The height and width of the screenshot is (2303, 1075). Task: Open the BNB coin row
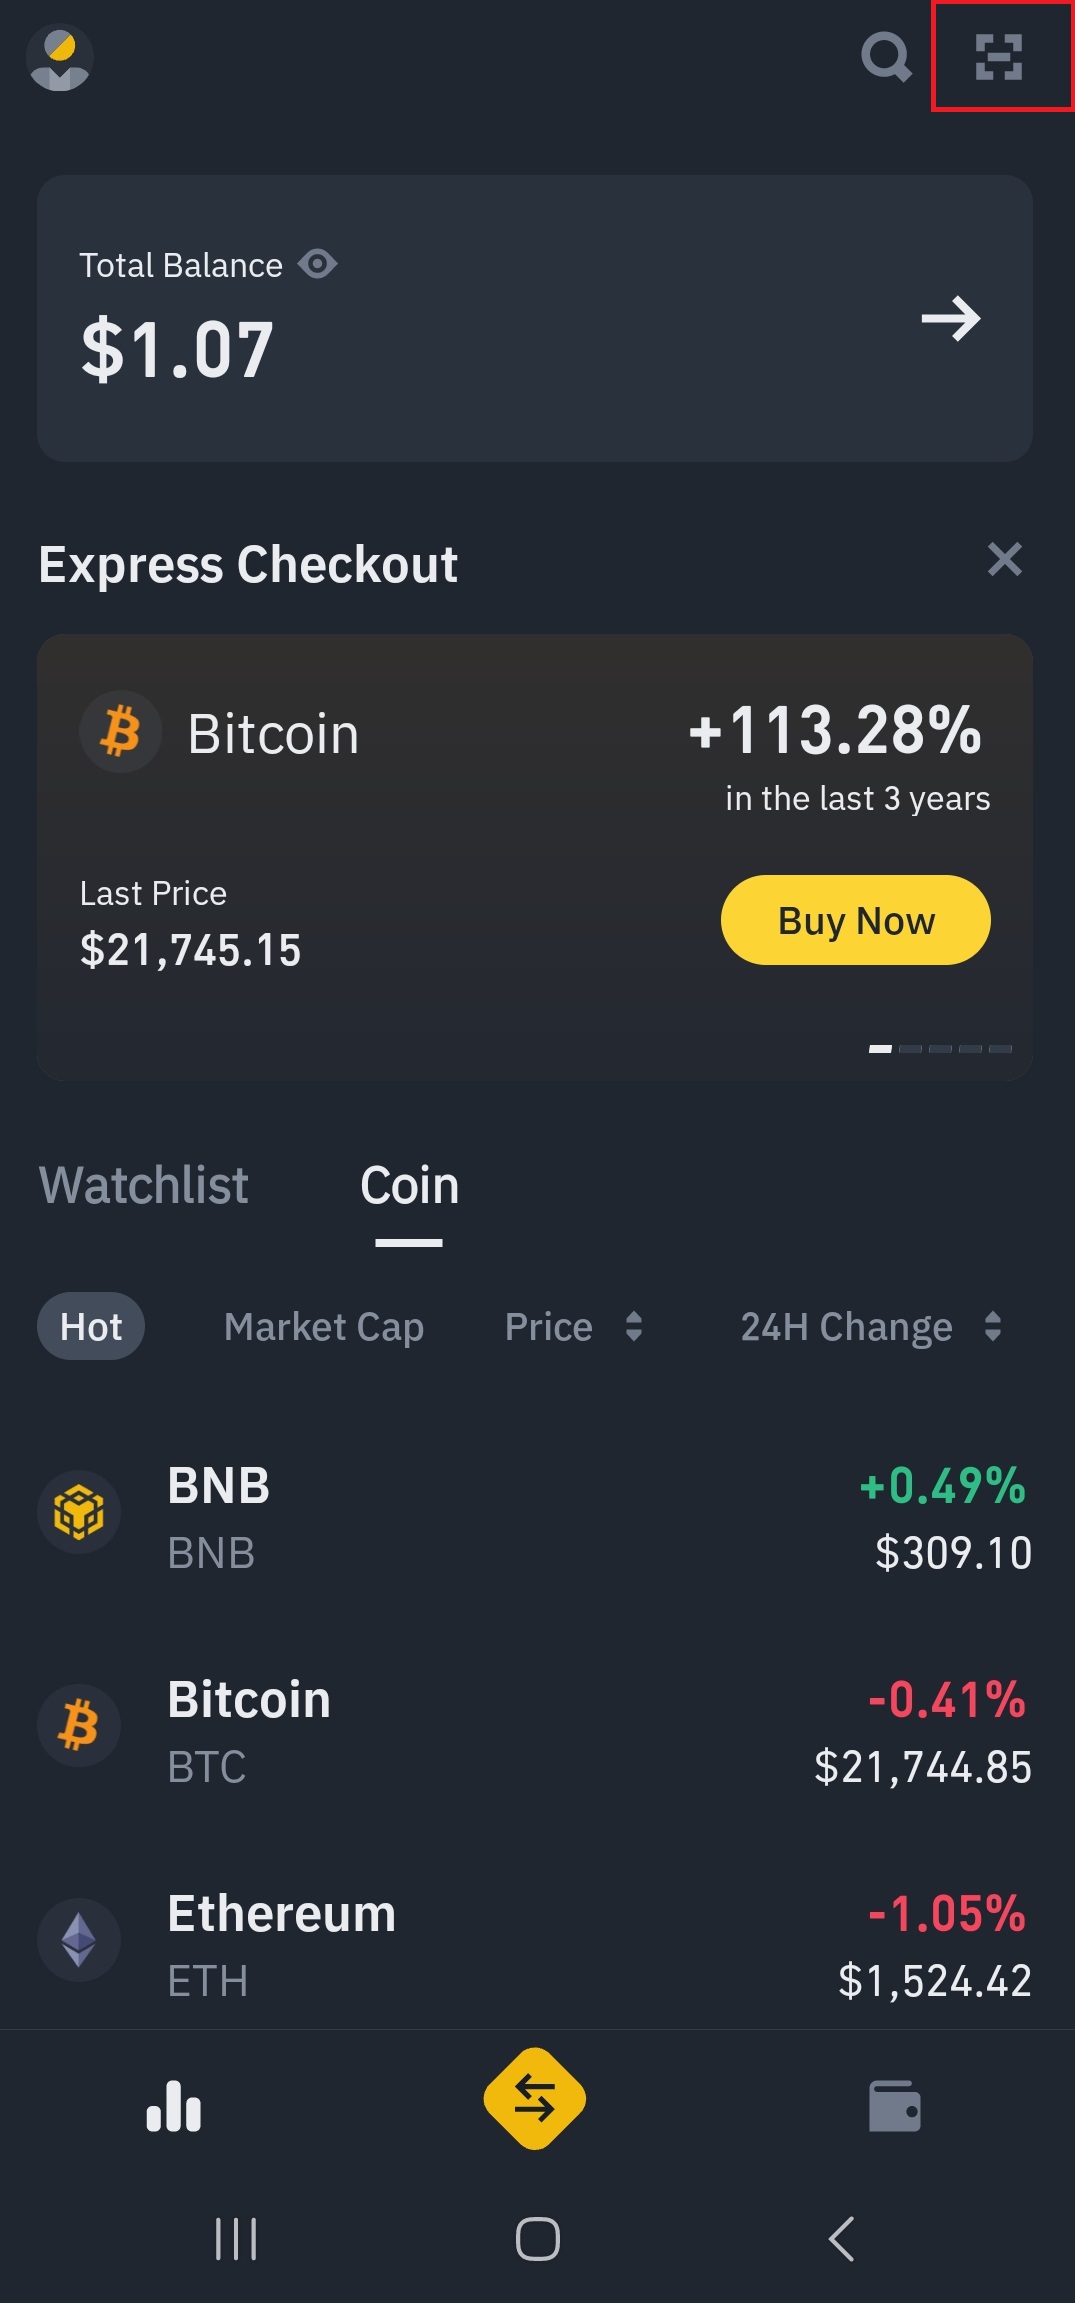pyautogui.click(x=535, y=1518)
